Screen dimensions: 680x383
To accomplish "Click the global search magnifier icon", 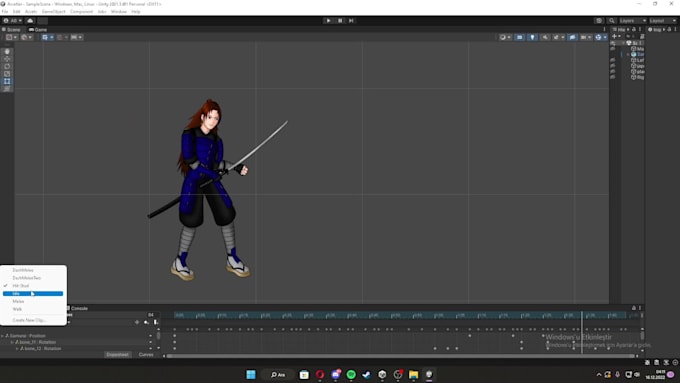I will click(611, 20).
